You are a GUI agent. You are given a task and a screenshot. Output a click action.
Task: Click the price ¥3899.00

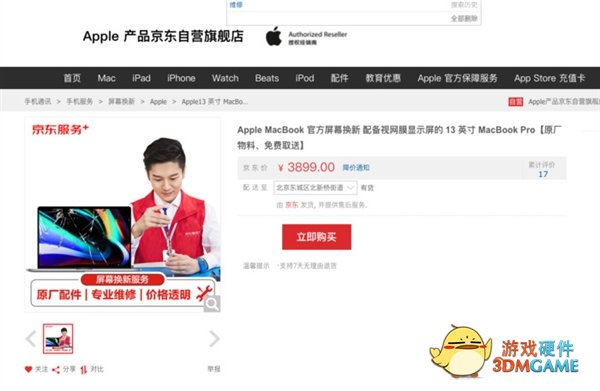point(306,167)
